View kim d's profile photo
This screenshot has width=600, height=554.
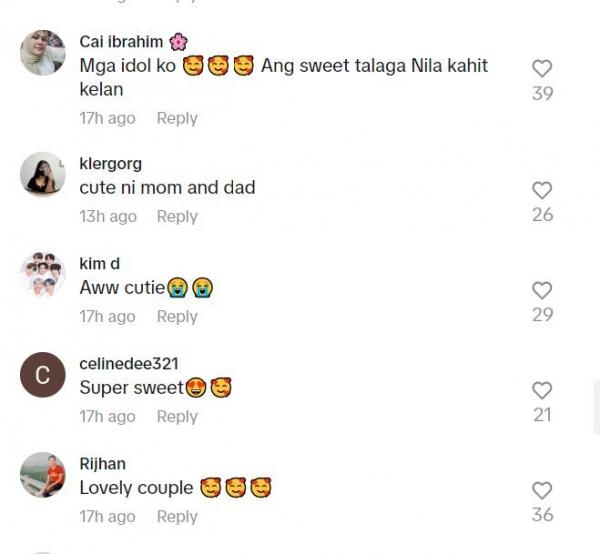tap(42, 275)
